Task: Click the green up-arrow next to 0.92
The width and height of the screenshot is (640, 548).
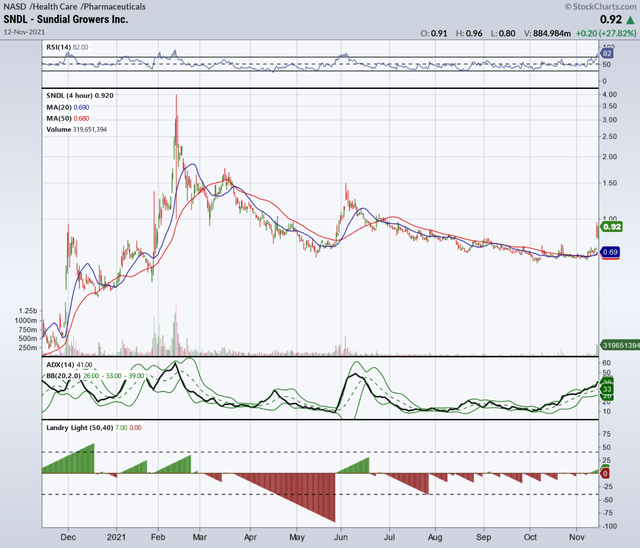Action: (631, 19)
